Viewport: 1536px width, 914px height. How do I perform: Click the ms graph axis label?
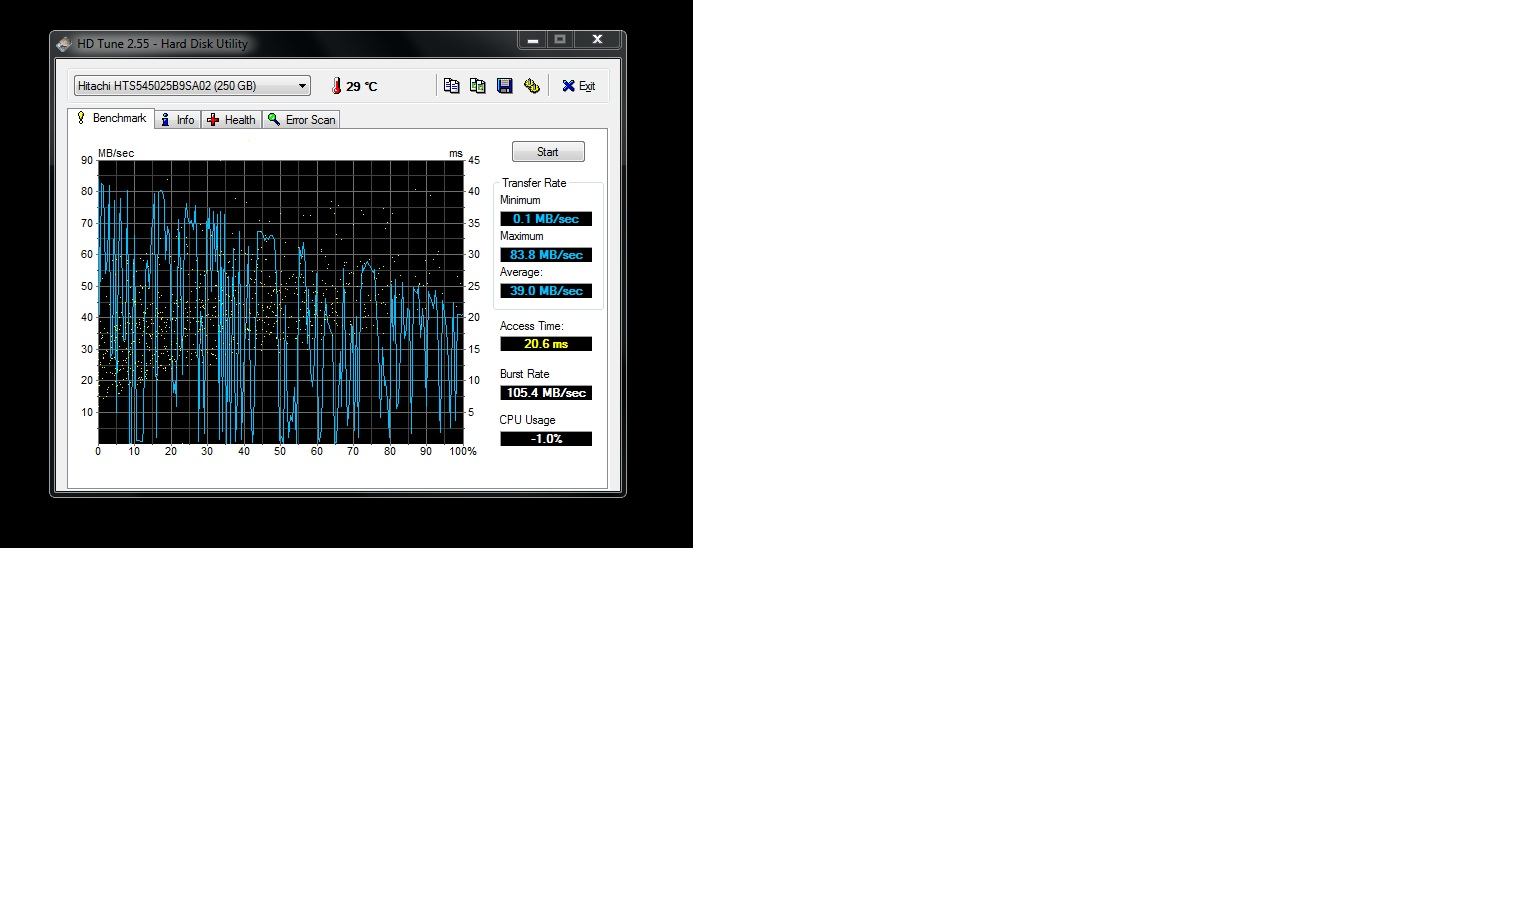[456, 153]
